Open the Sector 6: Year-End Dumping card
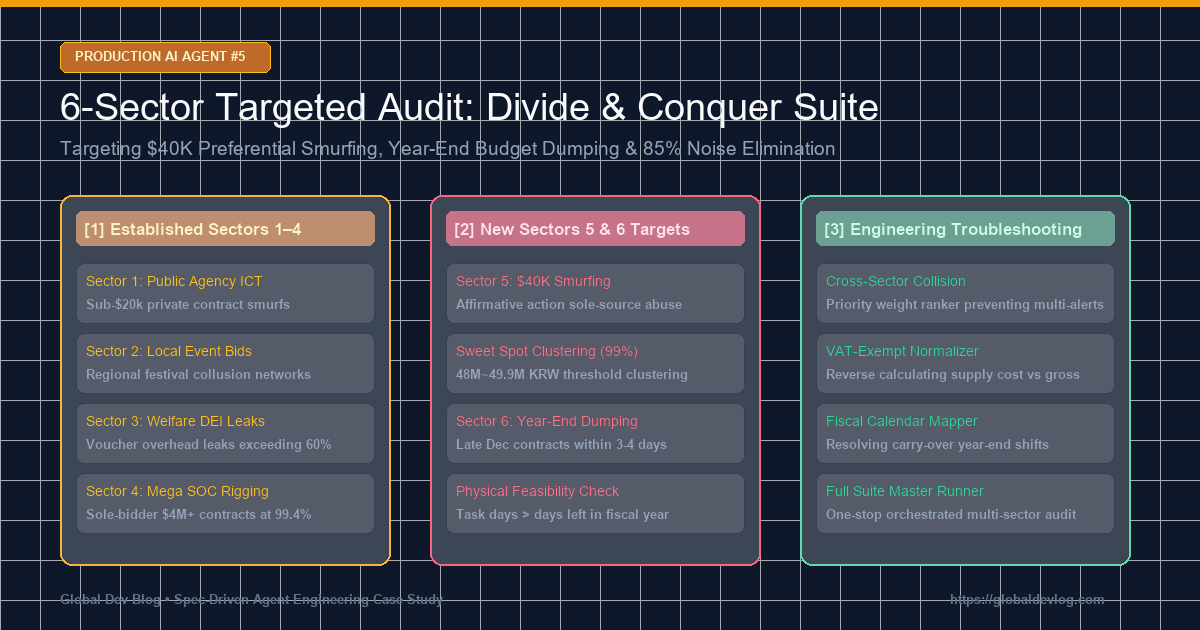 (595, 433)
